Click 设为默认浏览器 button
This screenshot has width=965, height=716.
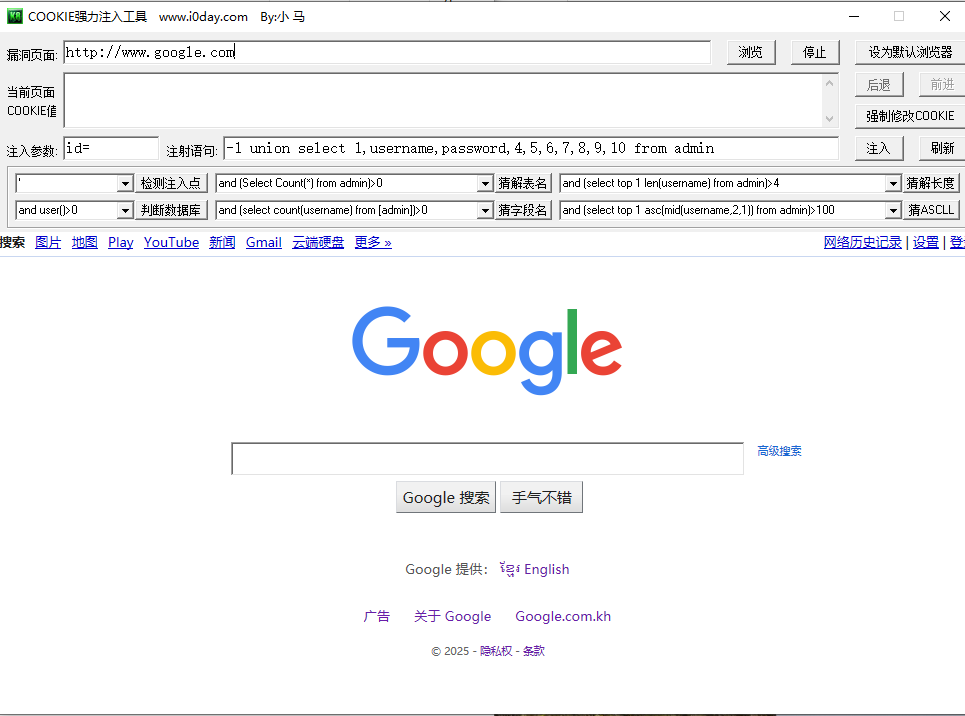[910, 52]
